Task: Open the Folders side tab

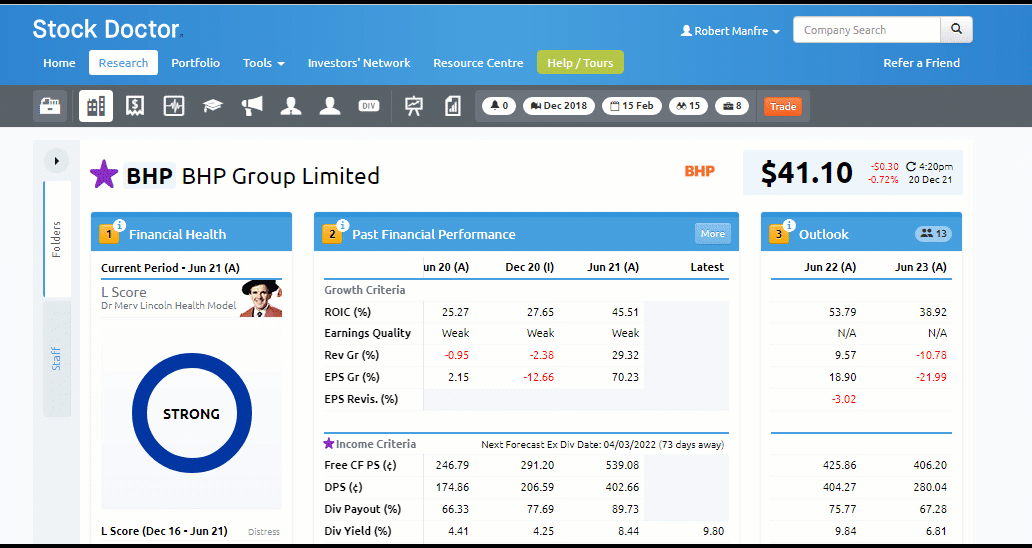Action: click(57, 239)
